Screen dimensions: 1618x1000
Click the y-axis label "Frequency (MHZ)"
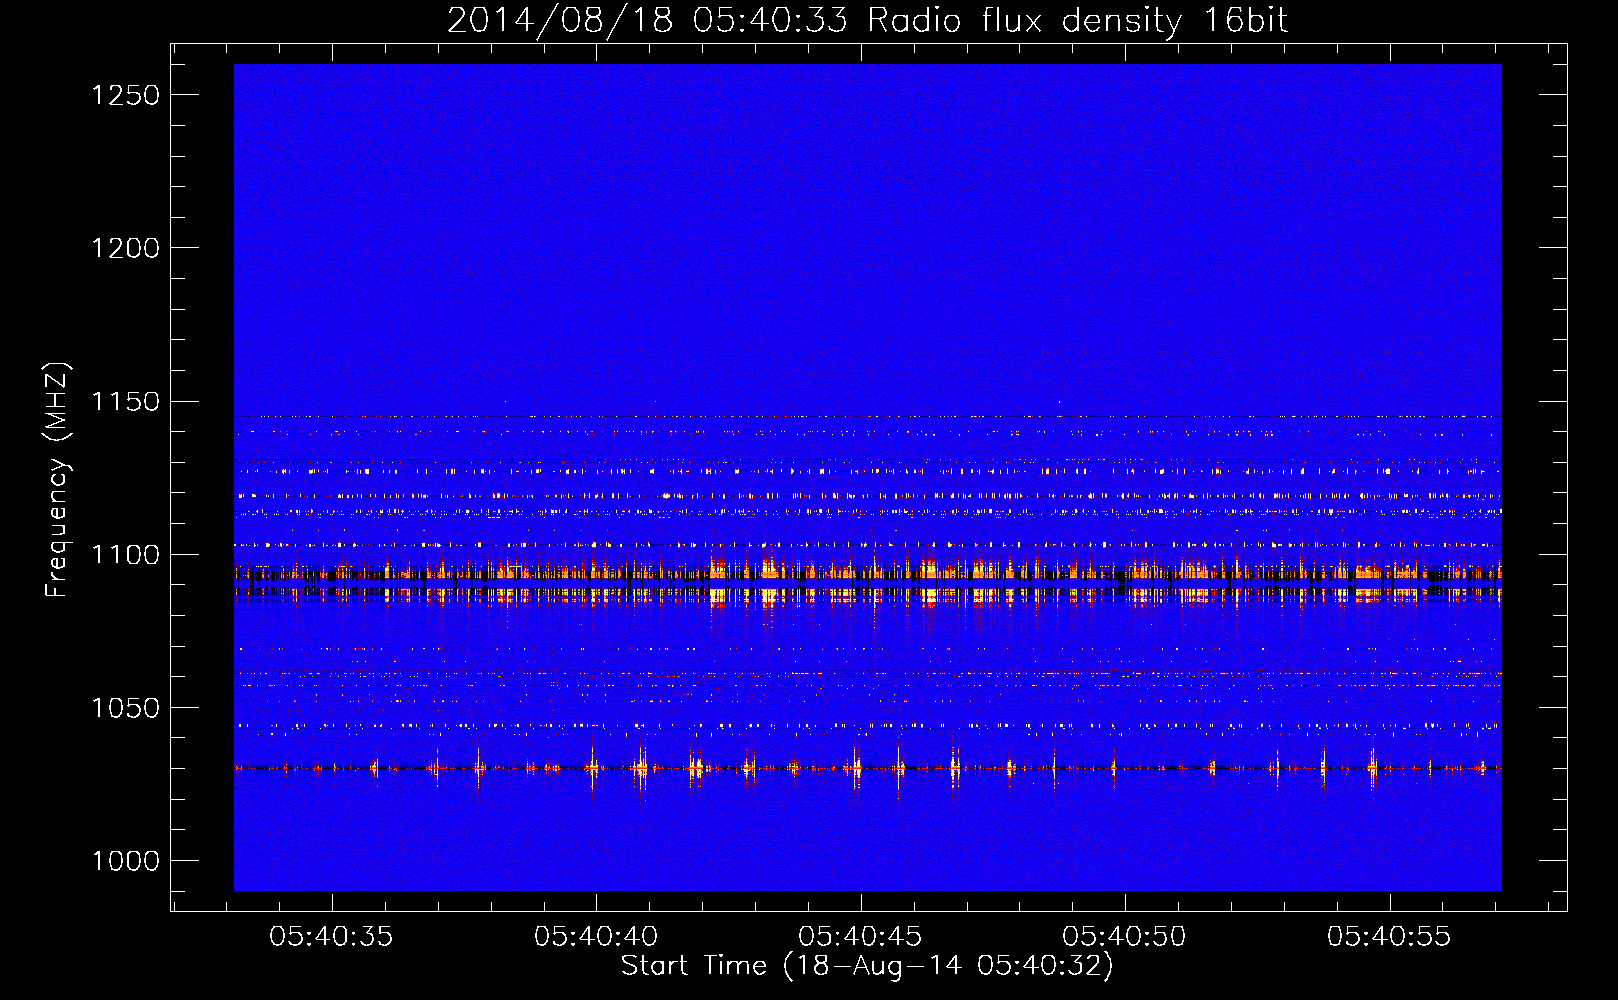click(57, 480)
